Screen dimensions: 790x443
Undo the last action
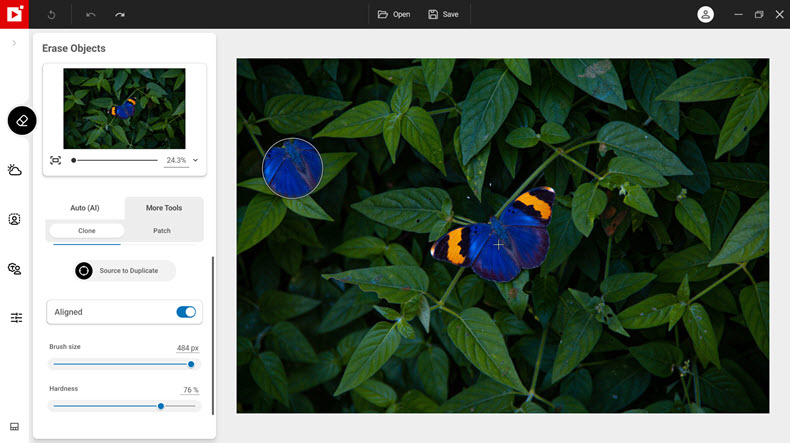pos(91,15)
